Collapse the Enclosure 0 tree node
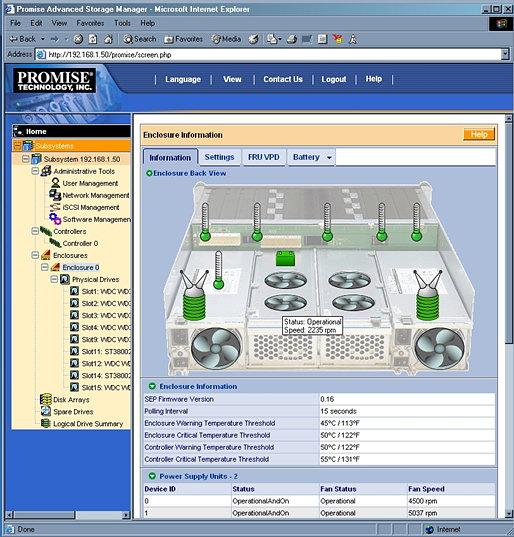The image size is (514, 537). tap(45, 267)
